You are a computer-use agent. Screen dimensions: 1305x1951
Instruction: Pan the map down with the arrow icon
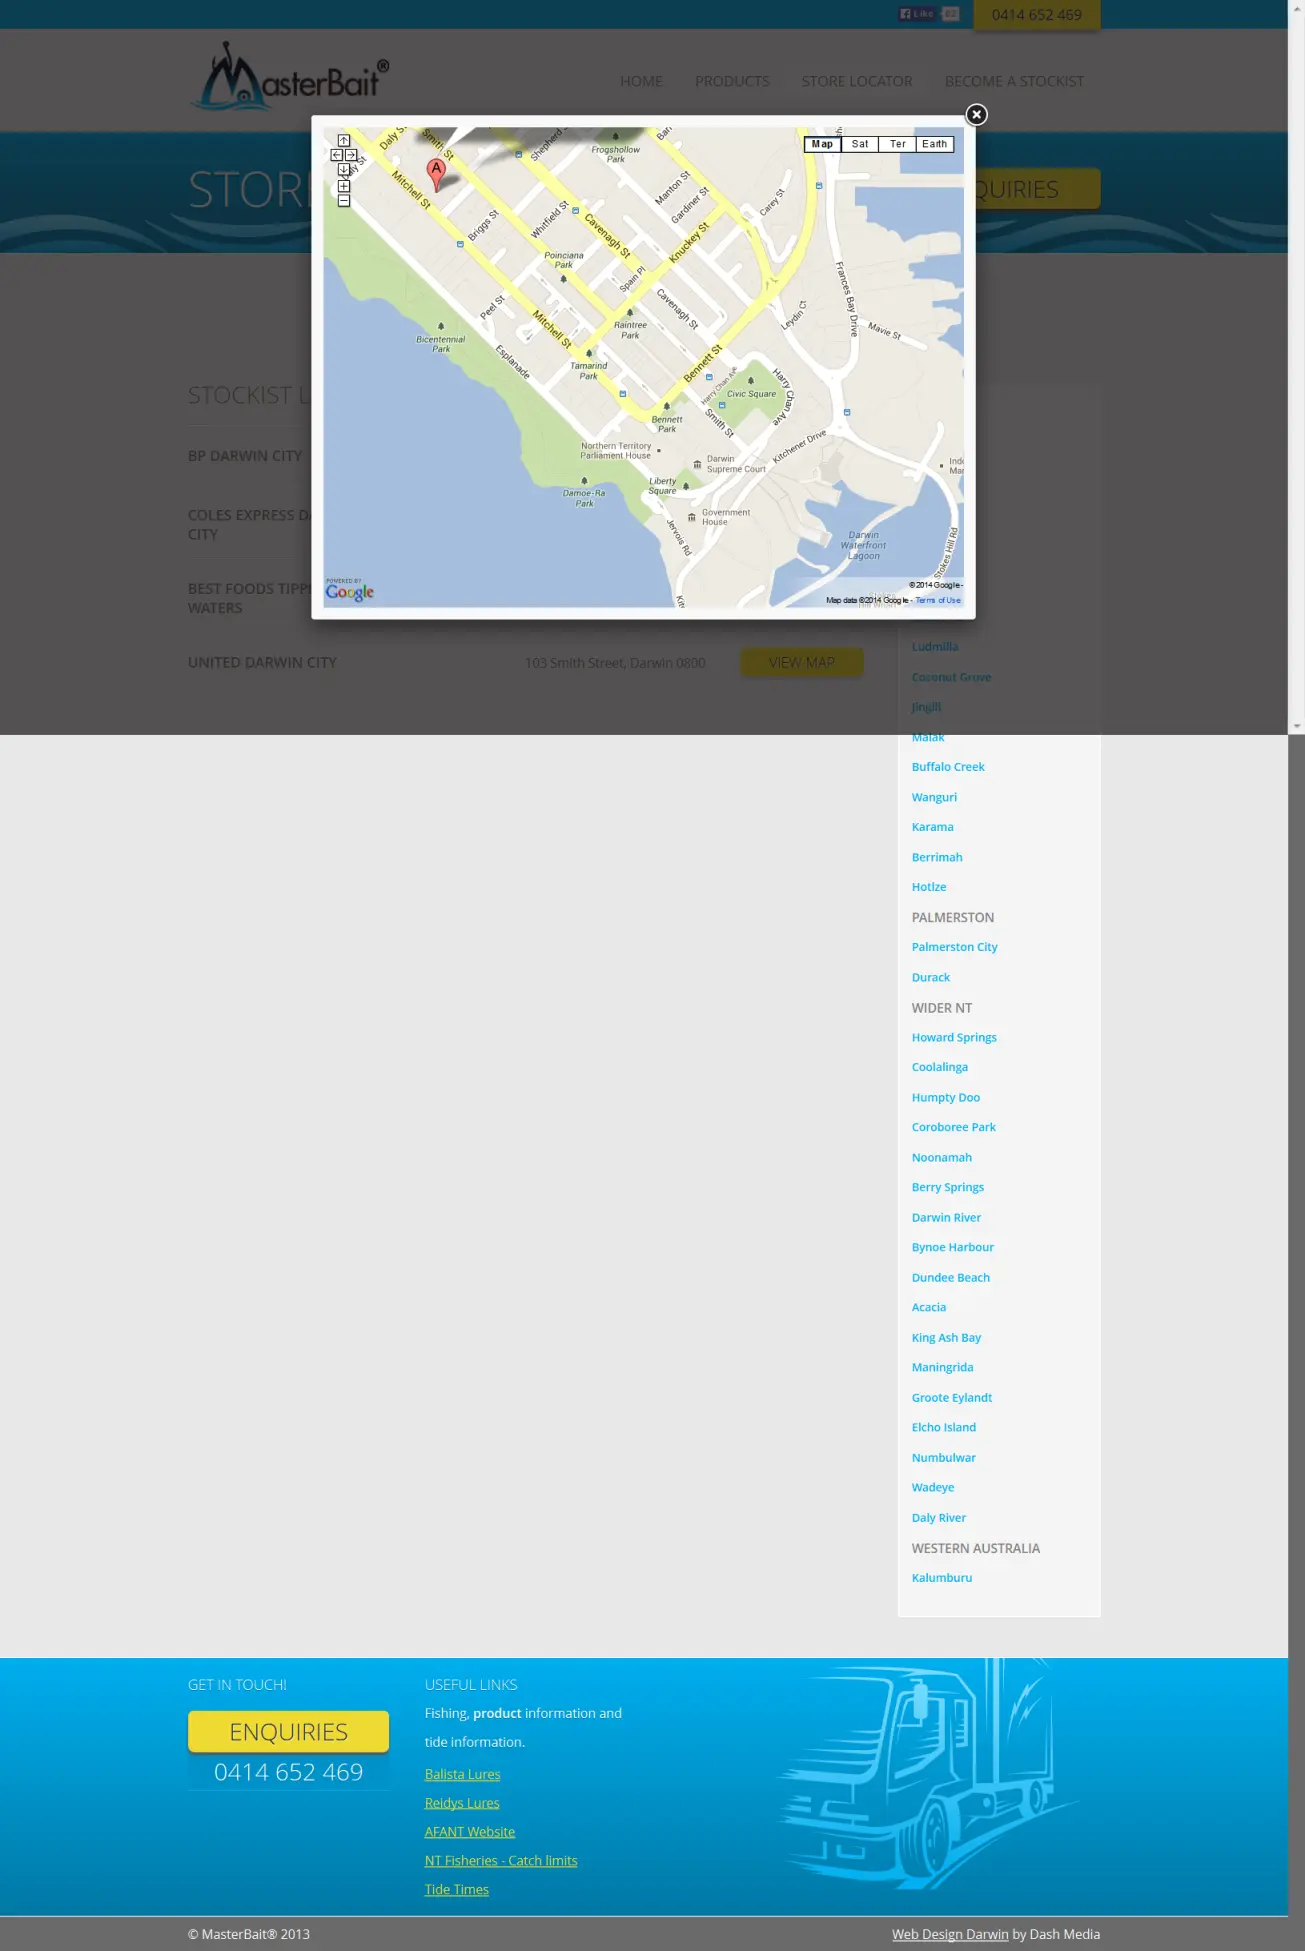344,170
